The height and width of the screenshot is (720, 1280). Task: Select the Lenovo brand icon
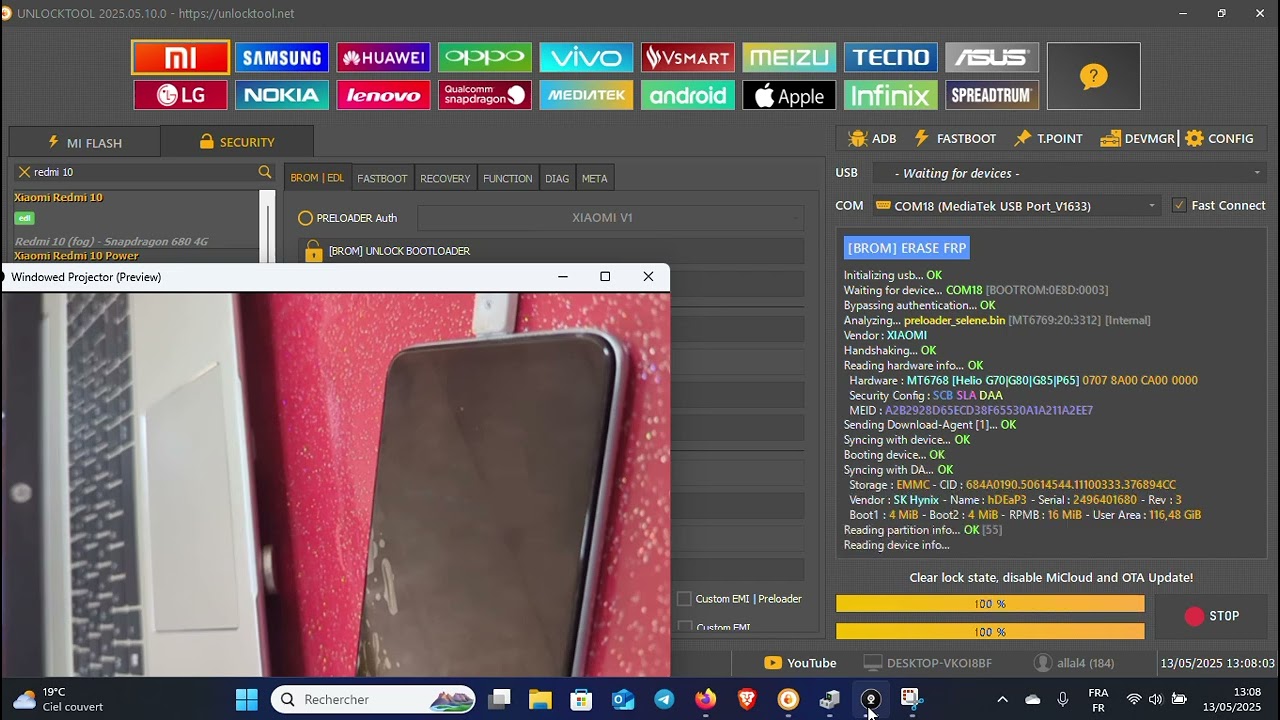[384, 95]
